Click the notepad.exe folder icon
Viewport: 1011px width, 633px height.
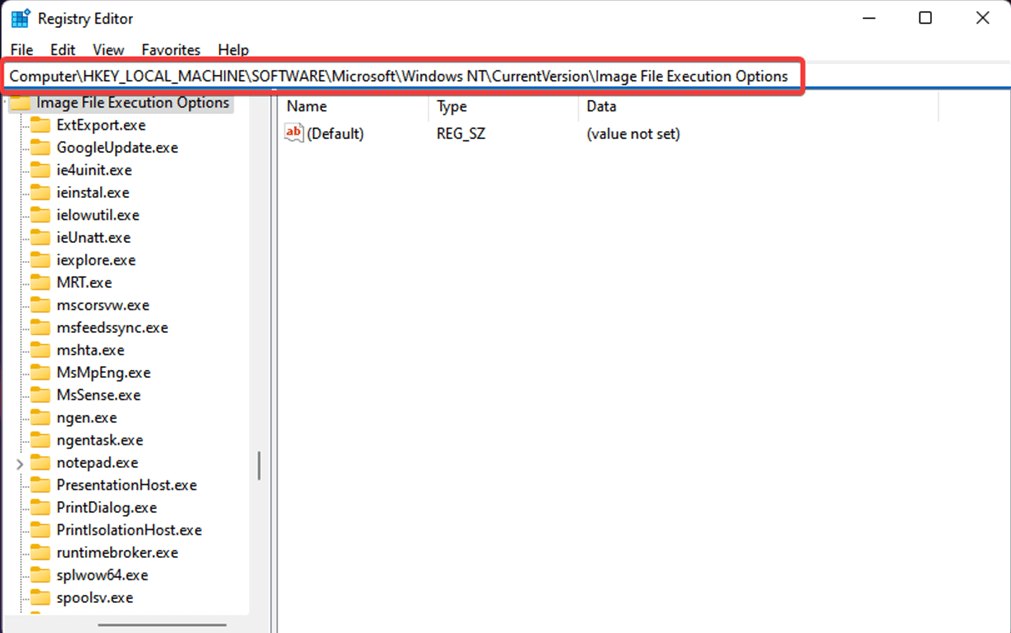pyautogui.click(x=40, y=463)
